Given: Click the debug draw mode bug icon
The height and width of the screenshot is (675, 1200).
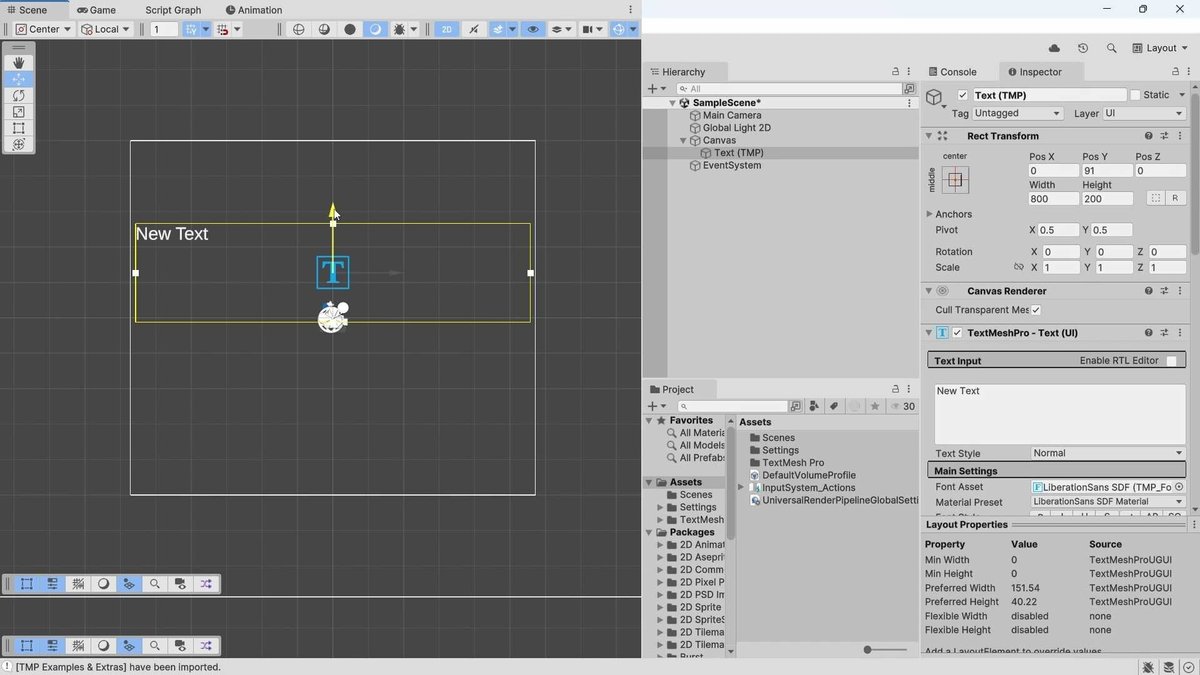Looking at the screenshot, I should click(400, 29).
